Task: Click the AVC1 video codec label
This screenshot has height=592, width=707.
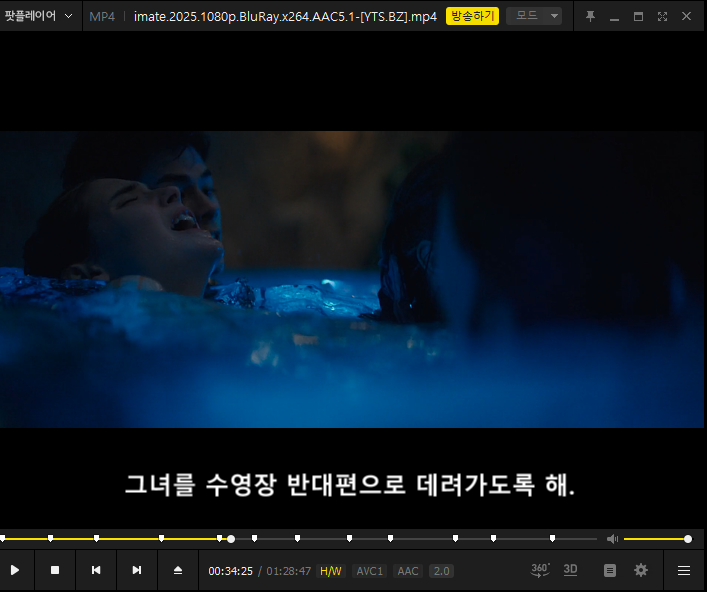Action: point(370,571)
